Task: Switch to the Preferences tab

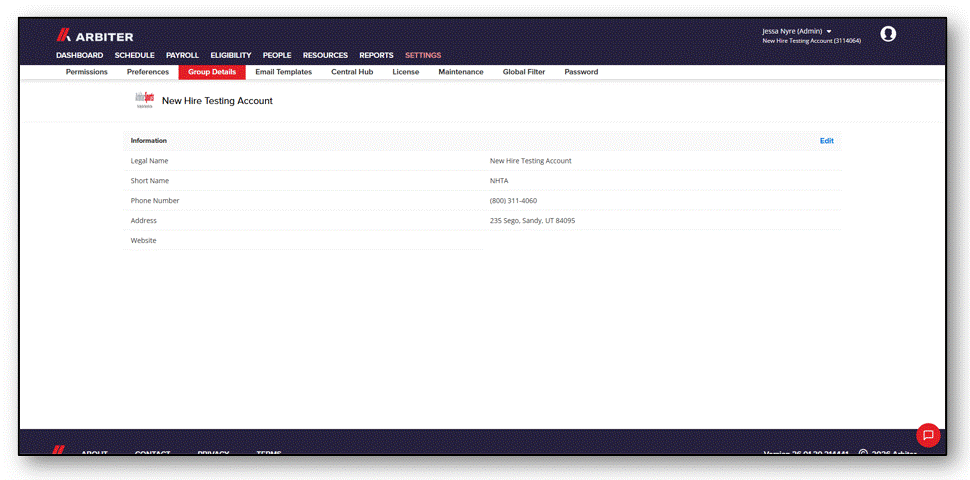Action: click(x=148, y=72)
